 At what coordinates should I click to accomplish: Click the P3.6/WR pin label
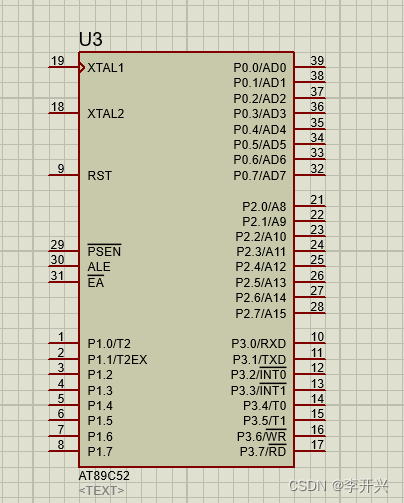[262, 436]
